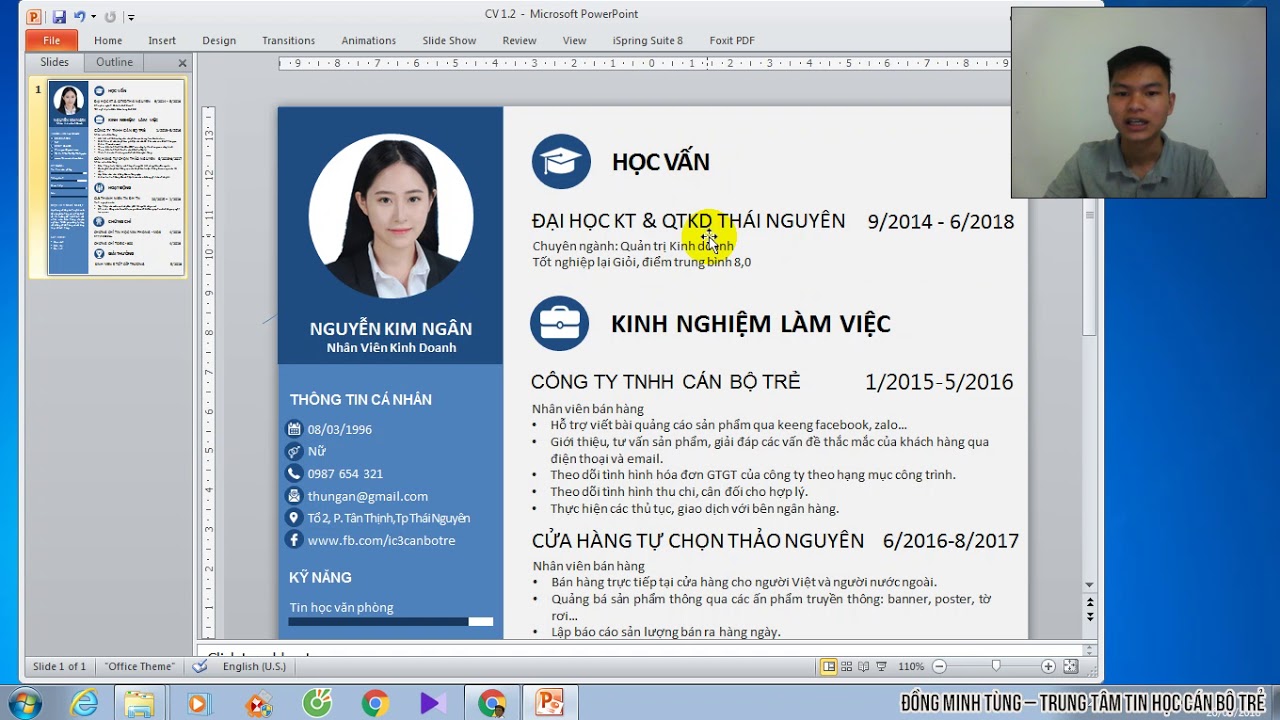The height and width of the screenshot is (720, 1280).
Task: Switch to the Insert ribbon tab
Action: coord(162,40)
